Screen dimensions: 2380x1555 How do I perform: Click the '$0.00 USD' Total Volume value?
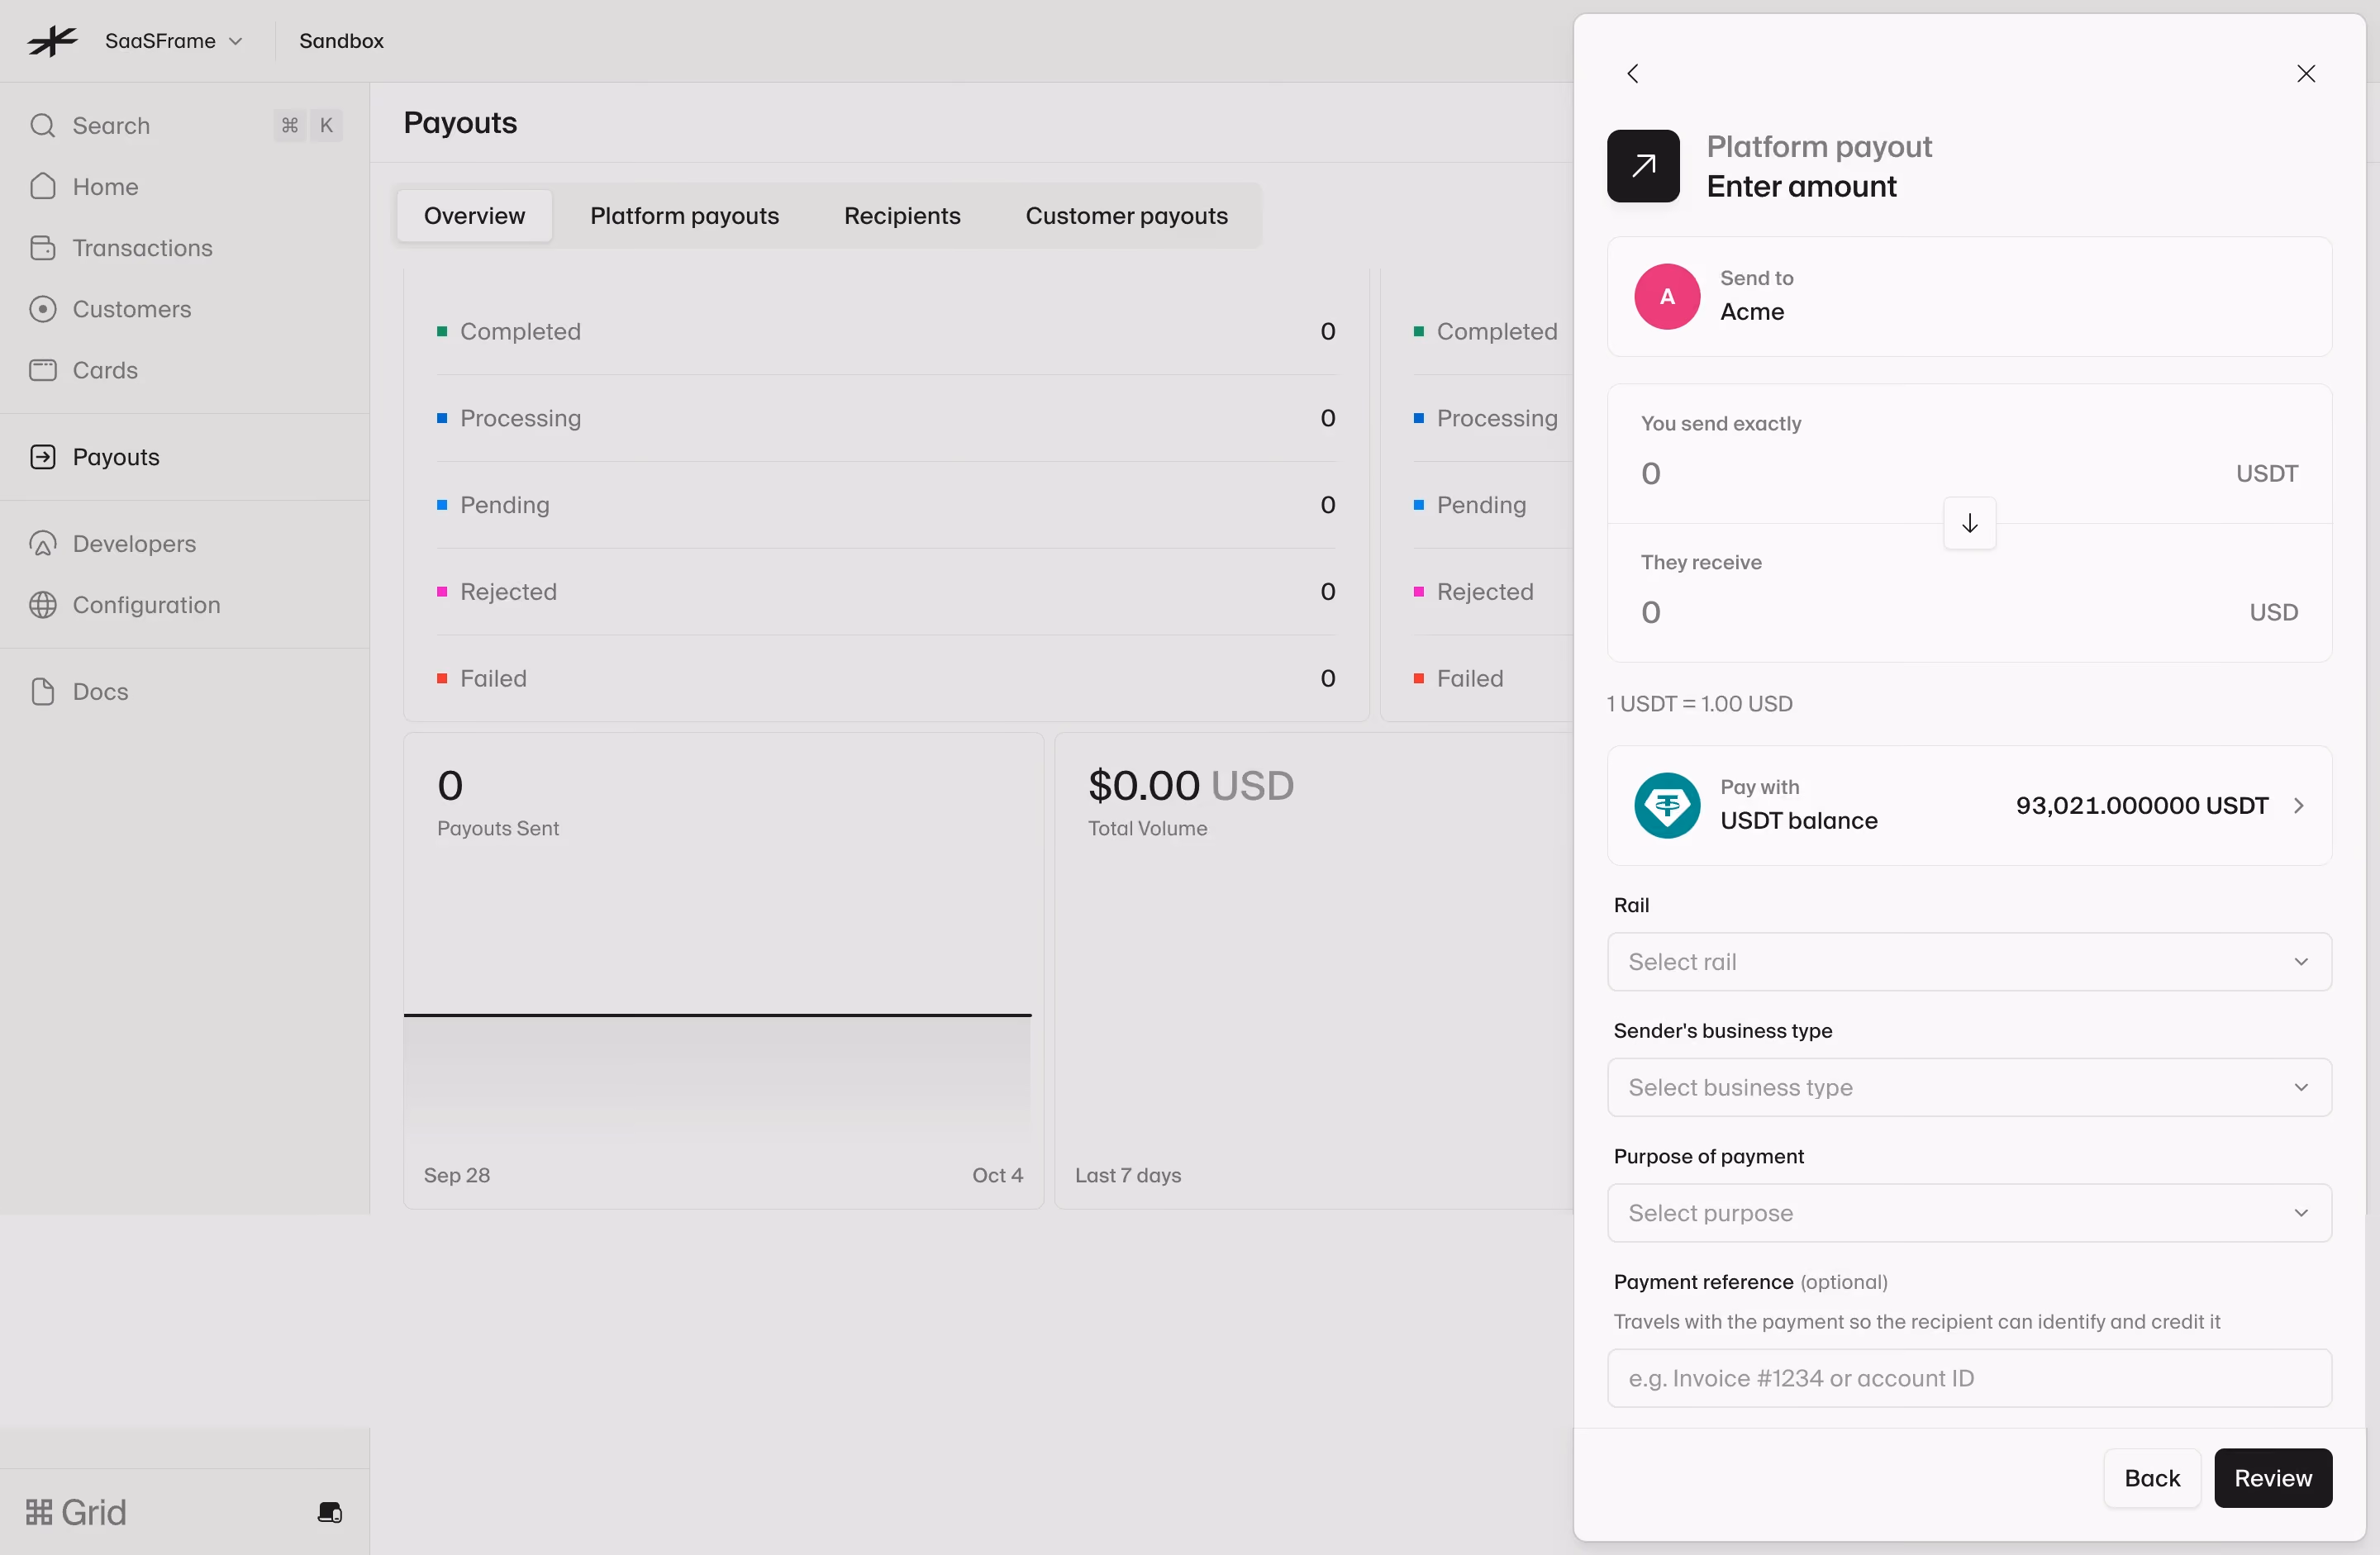pyautogui.click(x=1190, y=785)
